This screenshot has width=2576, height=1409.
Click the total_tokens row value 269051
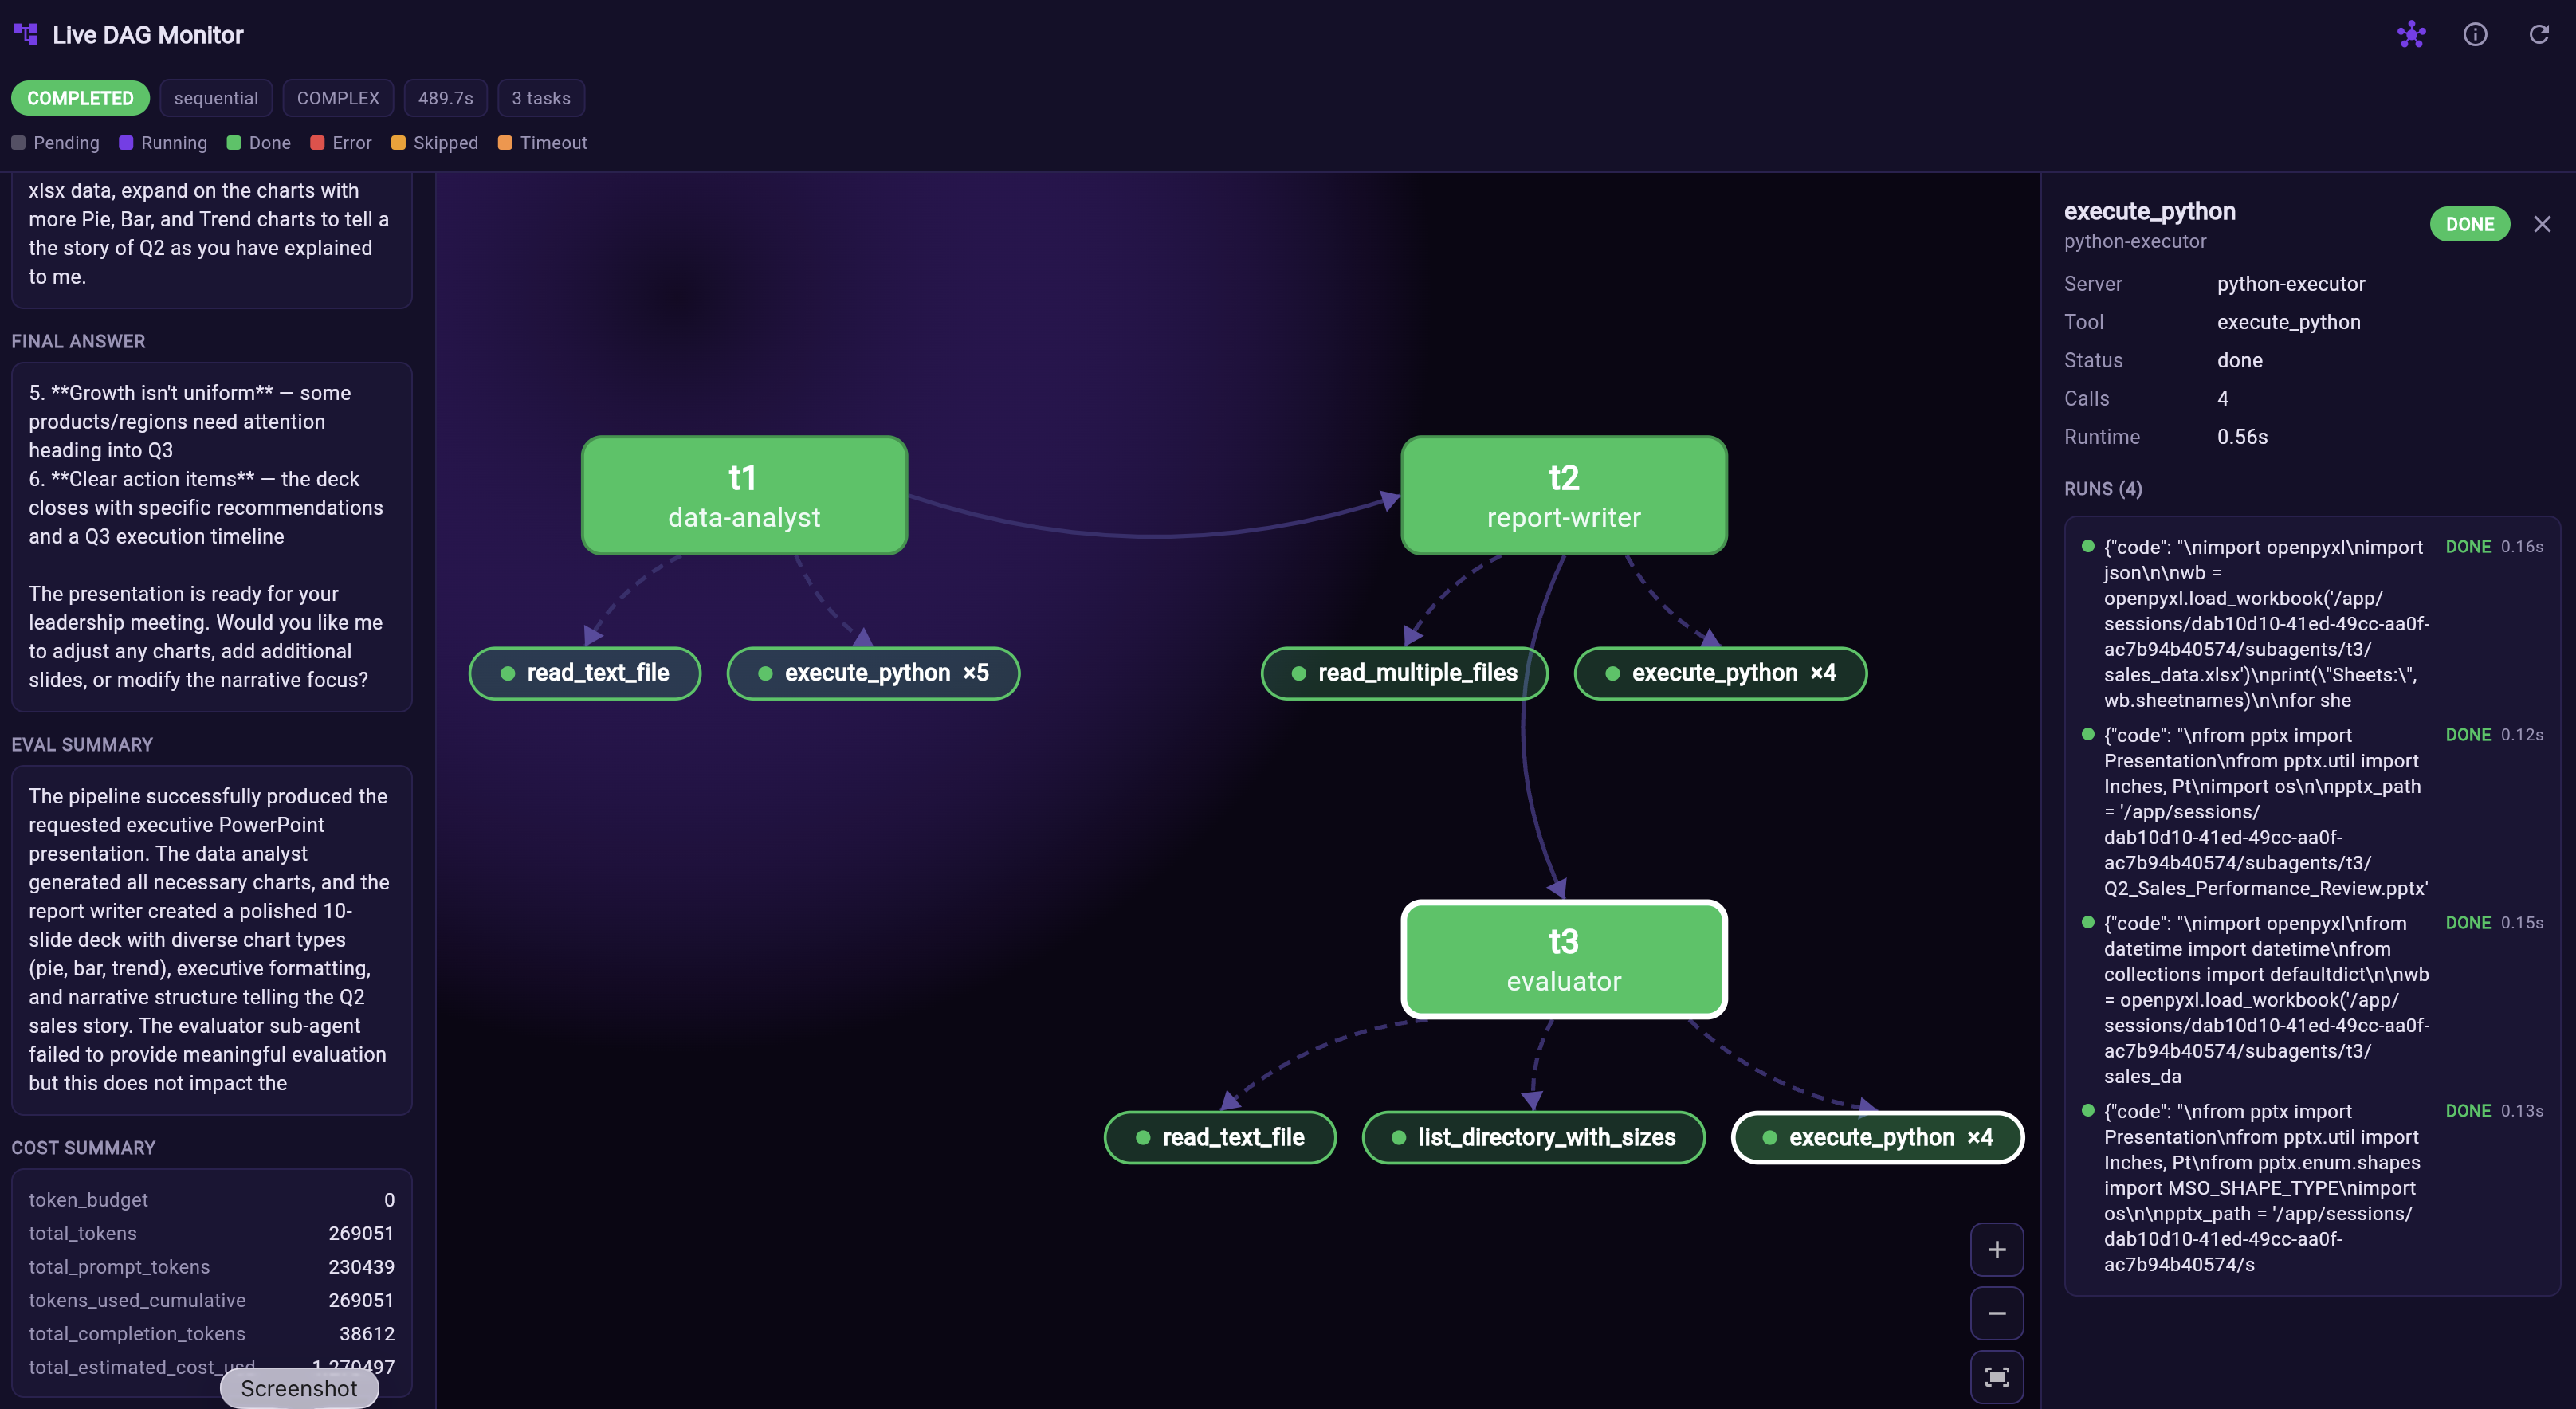click(x=361, y=1233)
